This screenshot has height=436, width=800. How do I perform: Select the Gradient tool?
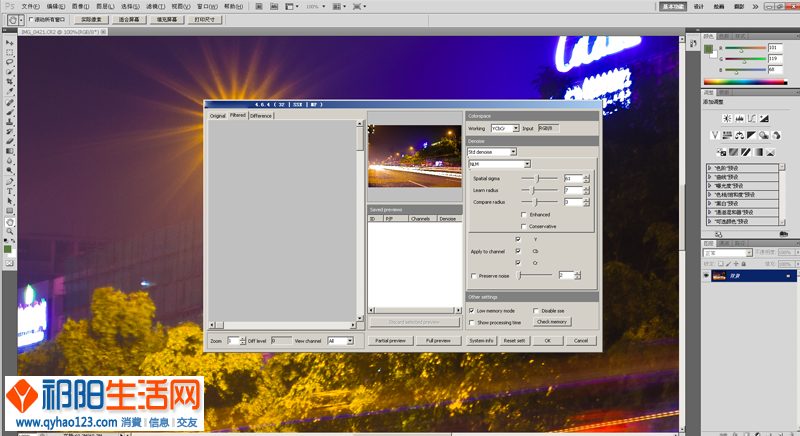tap(9, 151)
